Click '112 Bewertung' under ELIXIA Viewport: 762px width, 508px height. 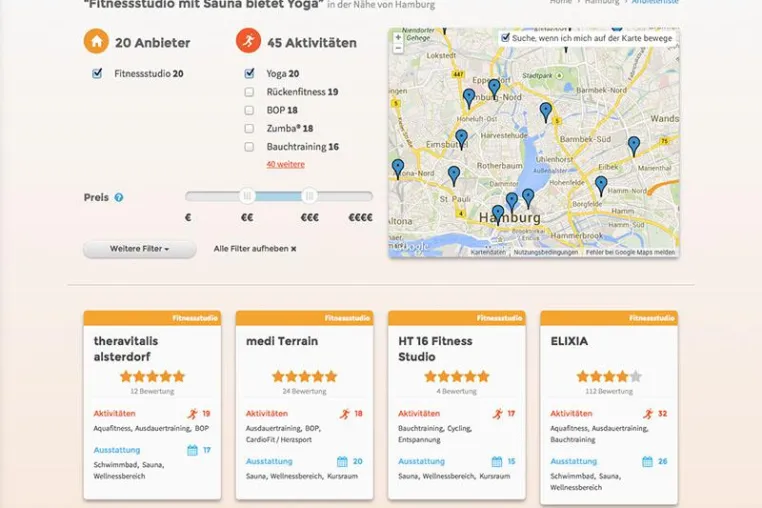click(609, 391)
